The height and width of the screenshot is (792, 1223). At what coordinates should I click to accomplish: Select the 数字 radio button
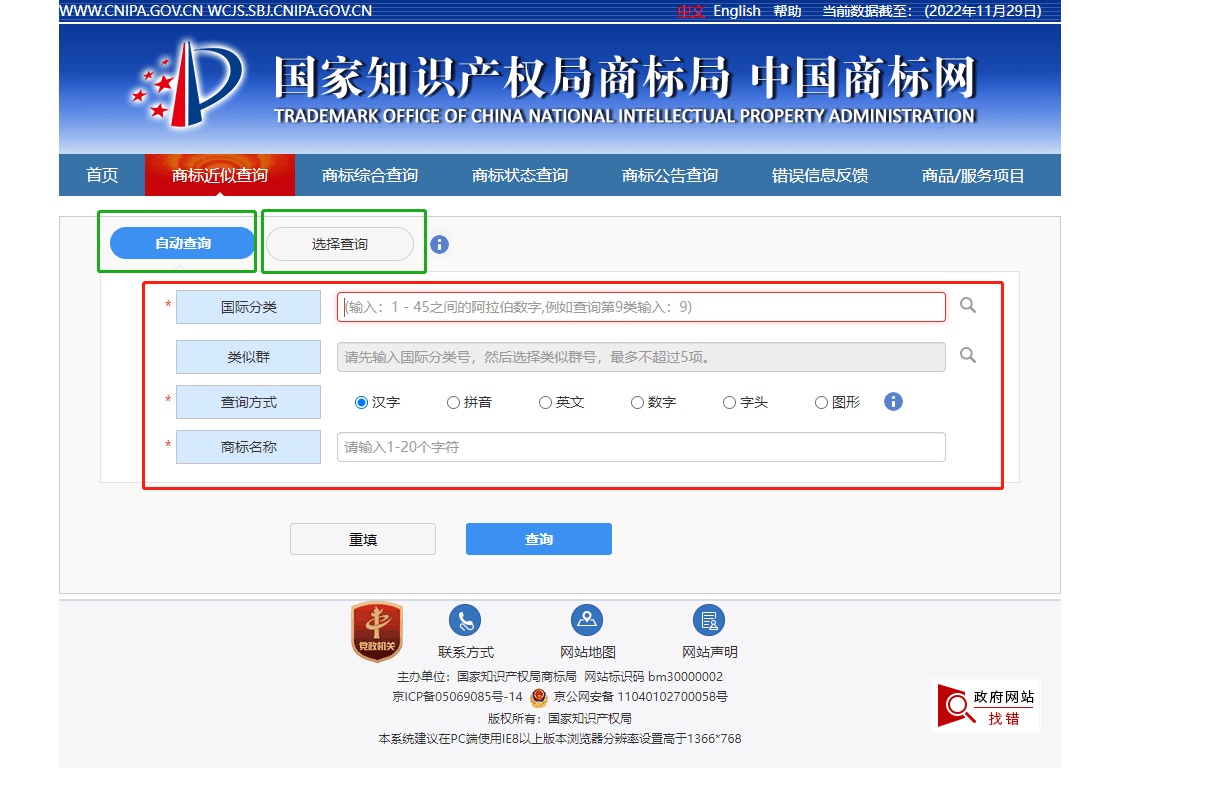[x=637, y=402]
